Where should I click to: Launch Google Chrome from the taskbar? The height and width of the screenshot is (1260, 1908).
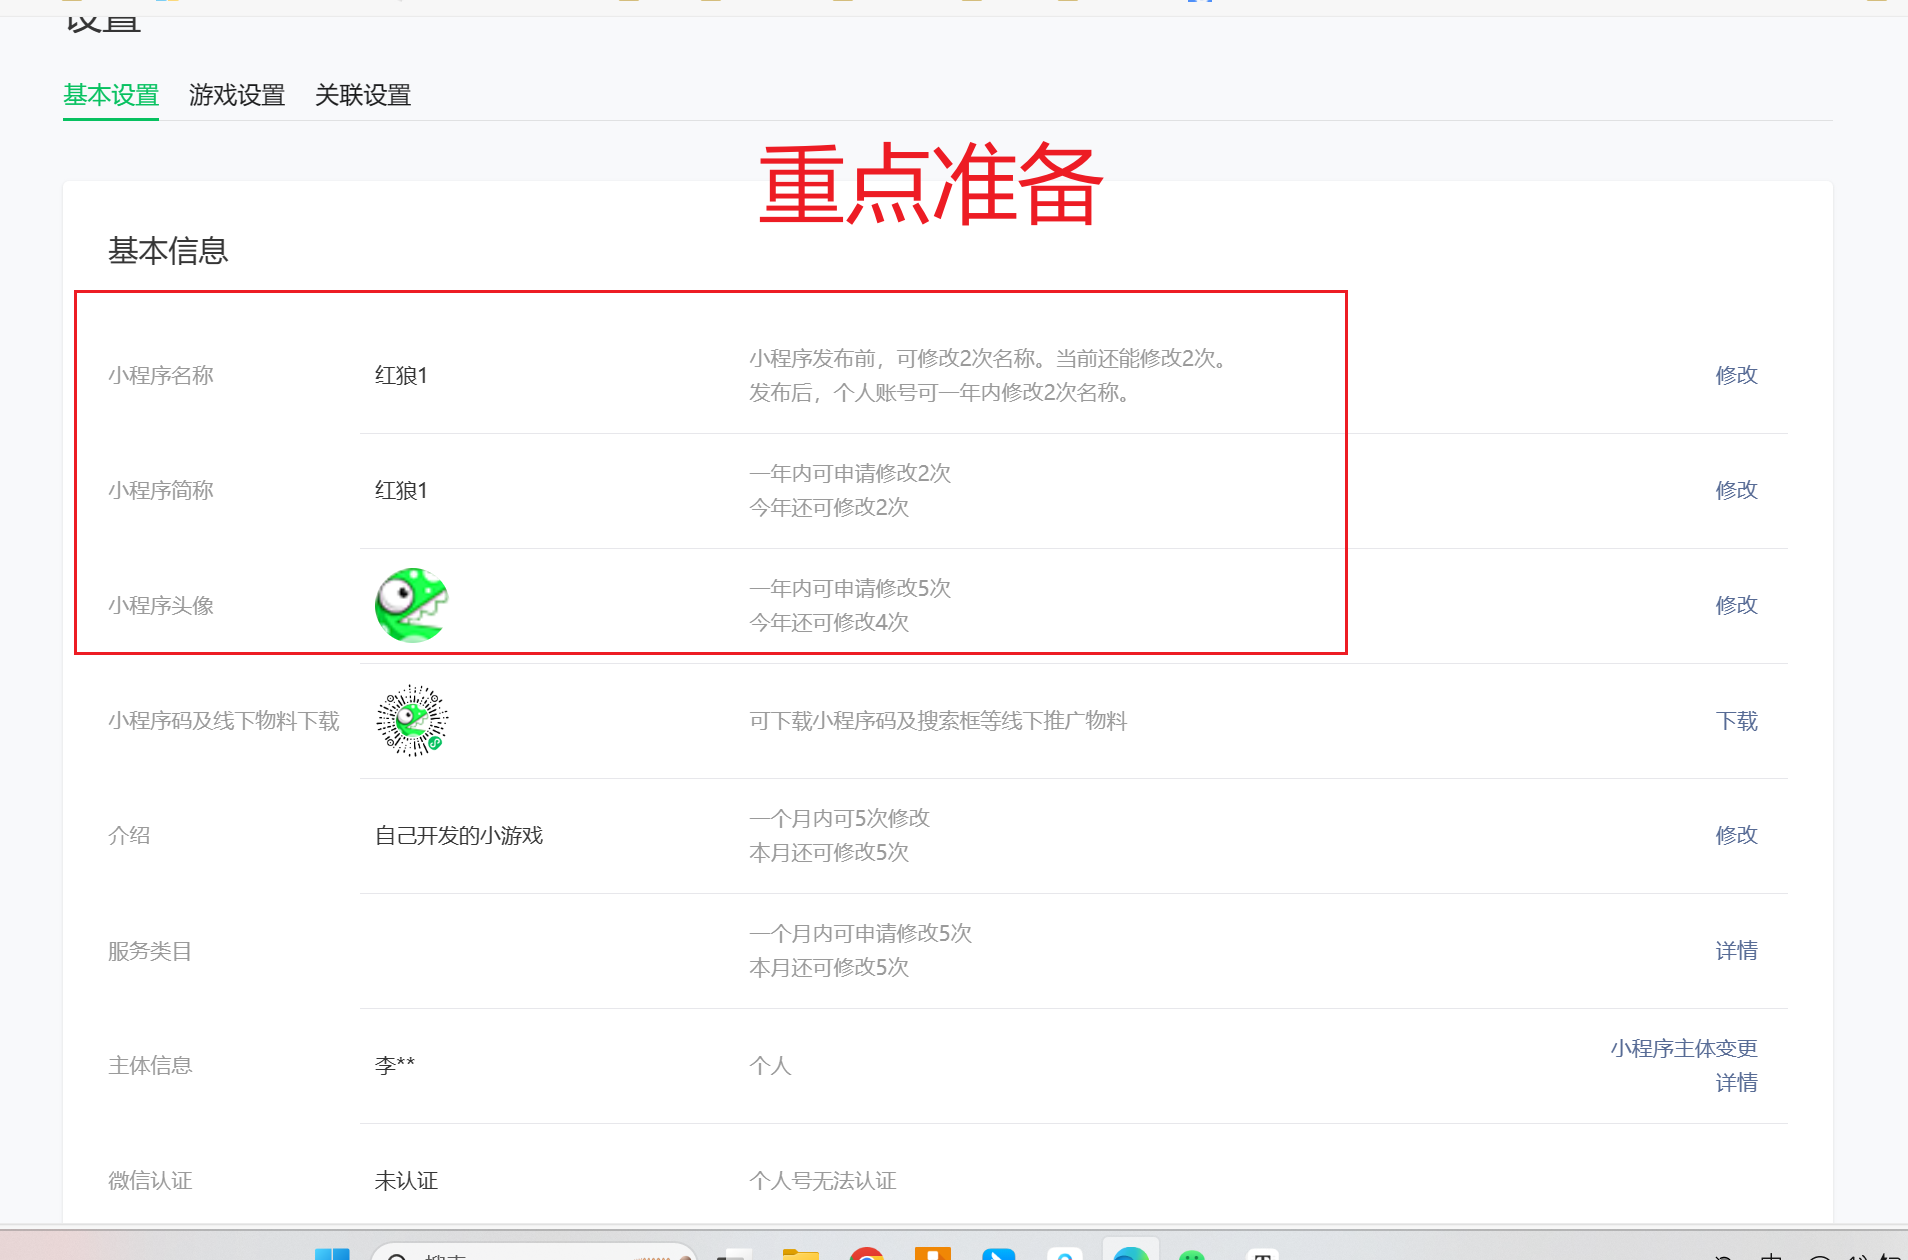coord(866,1254)
